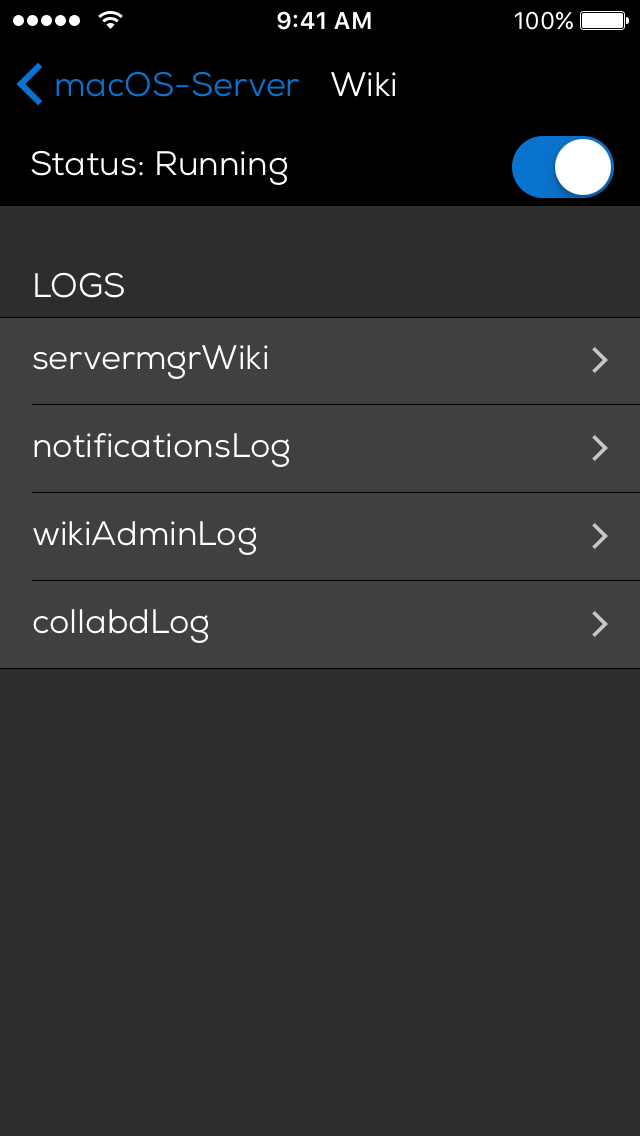Go back to macOS-Server
640x1136 pixels.
176,85
